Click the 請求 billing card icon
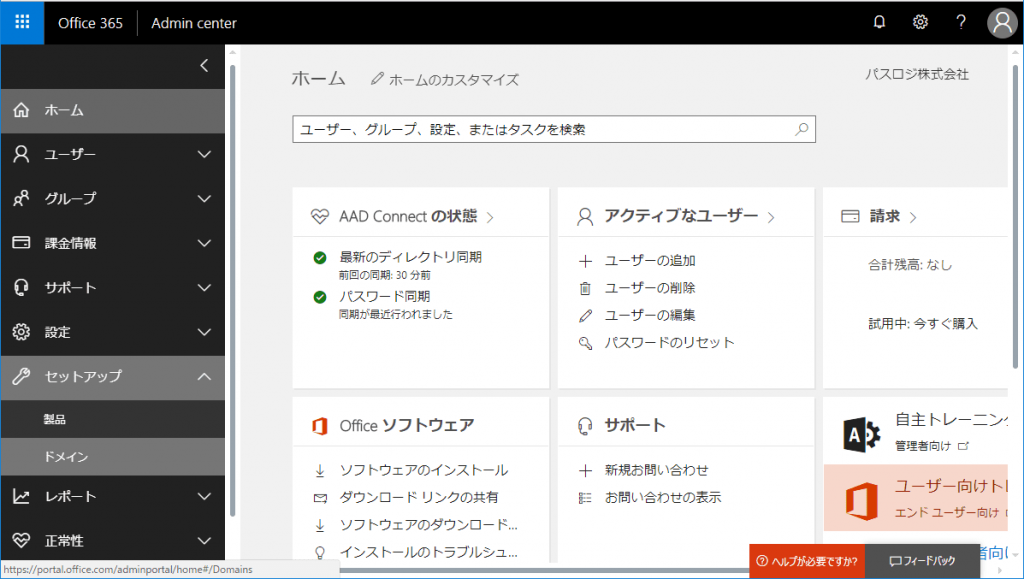 point(849,214)
